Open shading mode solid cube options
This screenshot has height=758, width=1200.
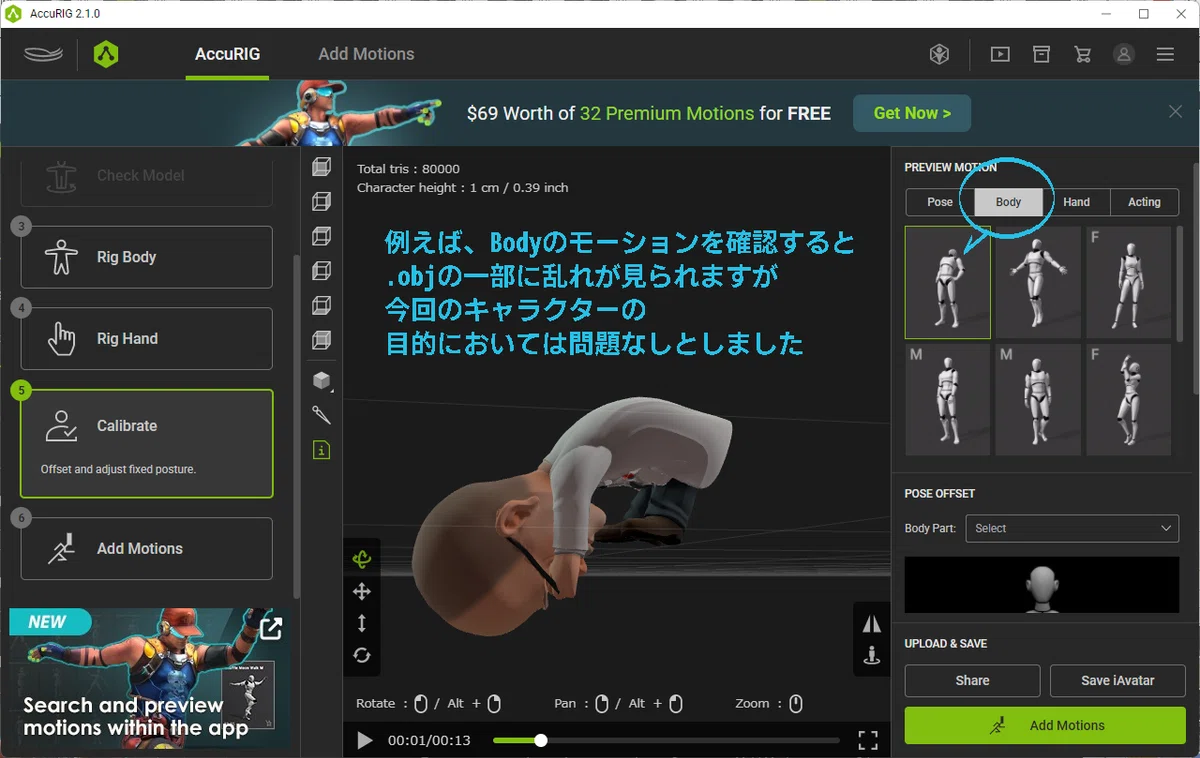point(321,380)
